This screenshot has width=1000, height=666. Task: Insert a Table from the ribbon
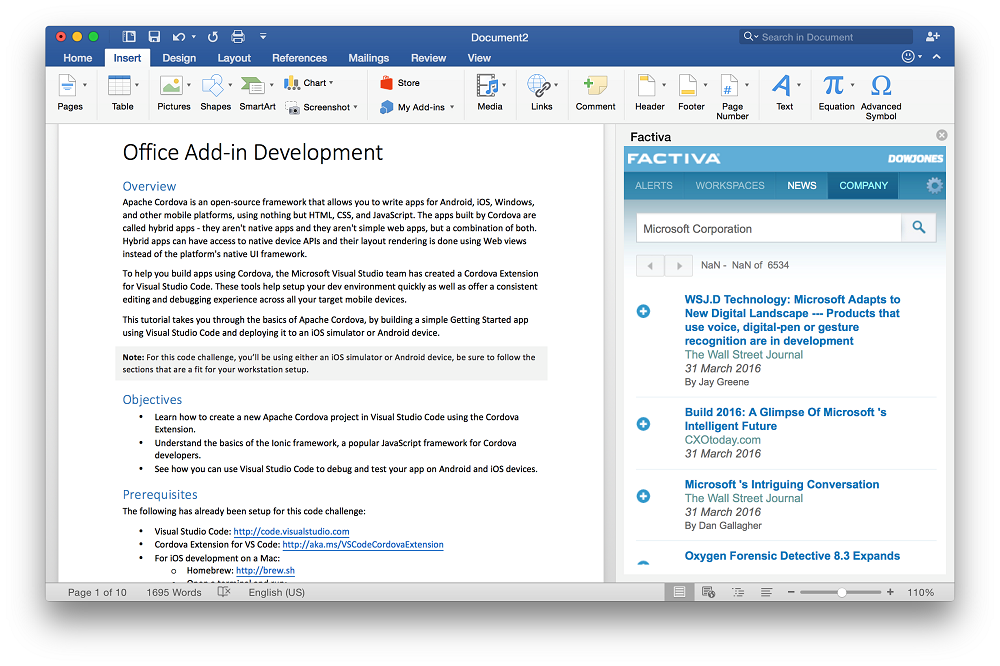click(119, 85)
